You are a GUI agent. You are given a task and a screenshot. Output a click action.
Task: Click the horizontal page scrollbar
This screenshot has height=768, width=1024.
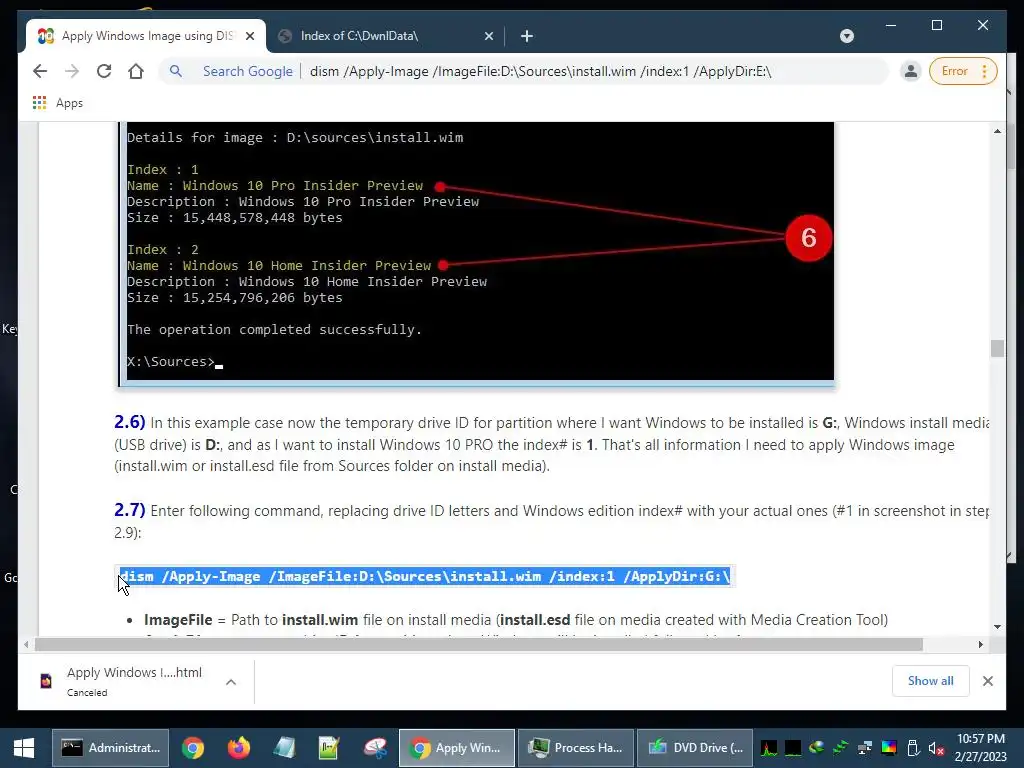(x=479, y=645)
